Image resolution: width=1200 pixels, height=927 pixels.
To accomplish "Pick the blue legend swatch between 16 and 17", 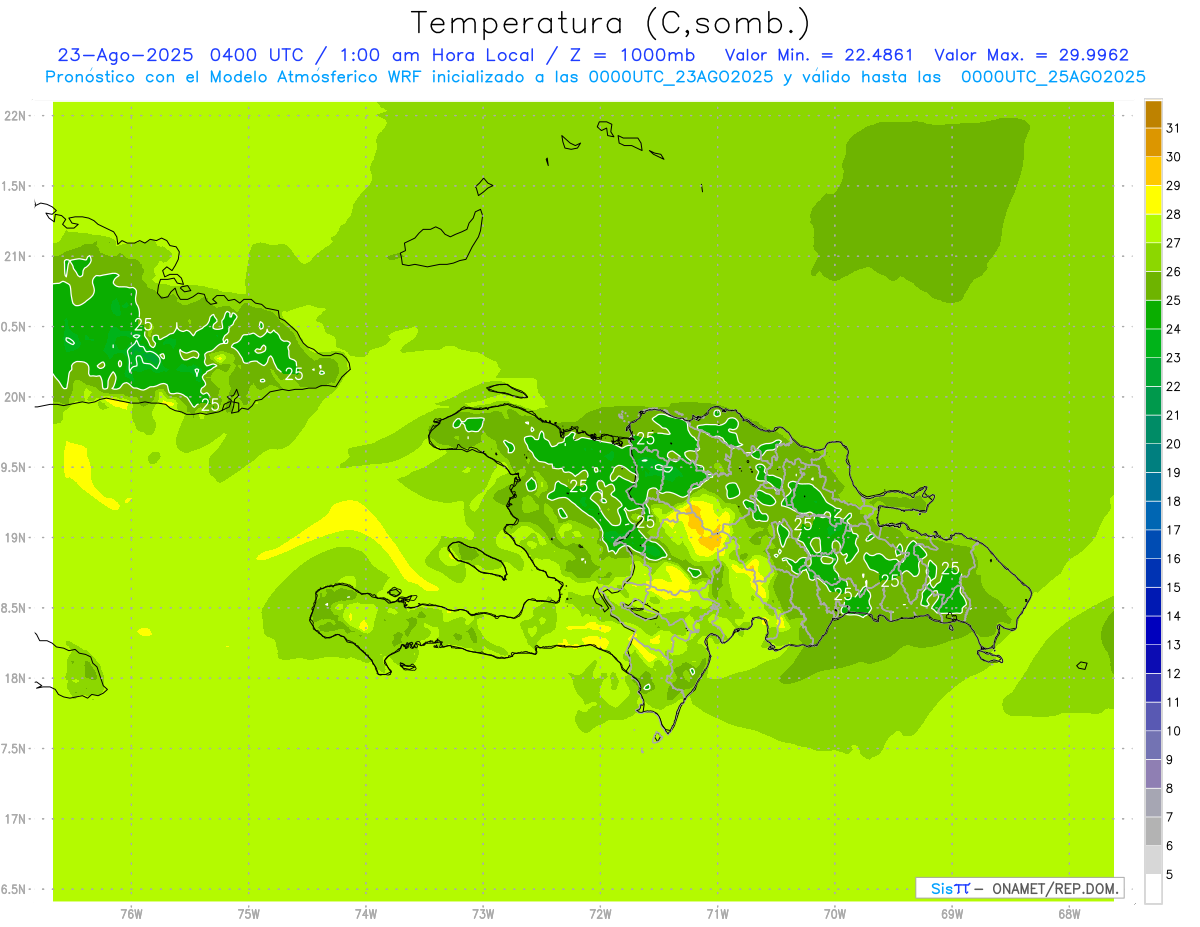I will click(x=1153, y=545).
